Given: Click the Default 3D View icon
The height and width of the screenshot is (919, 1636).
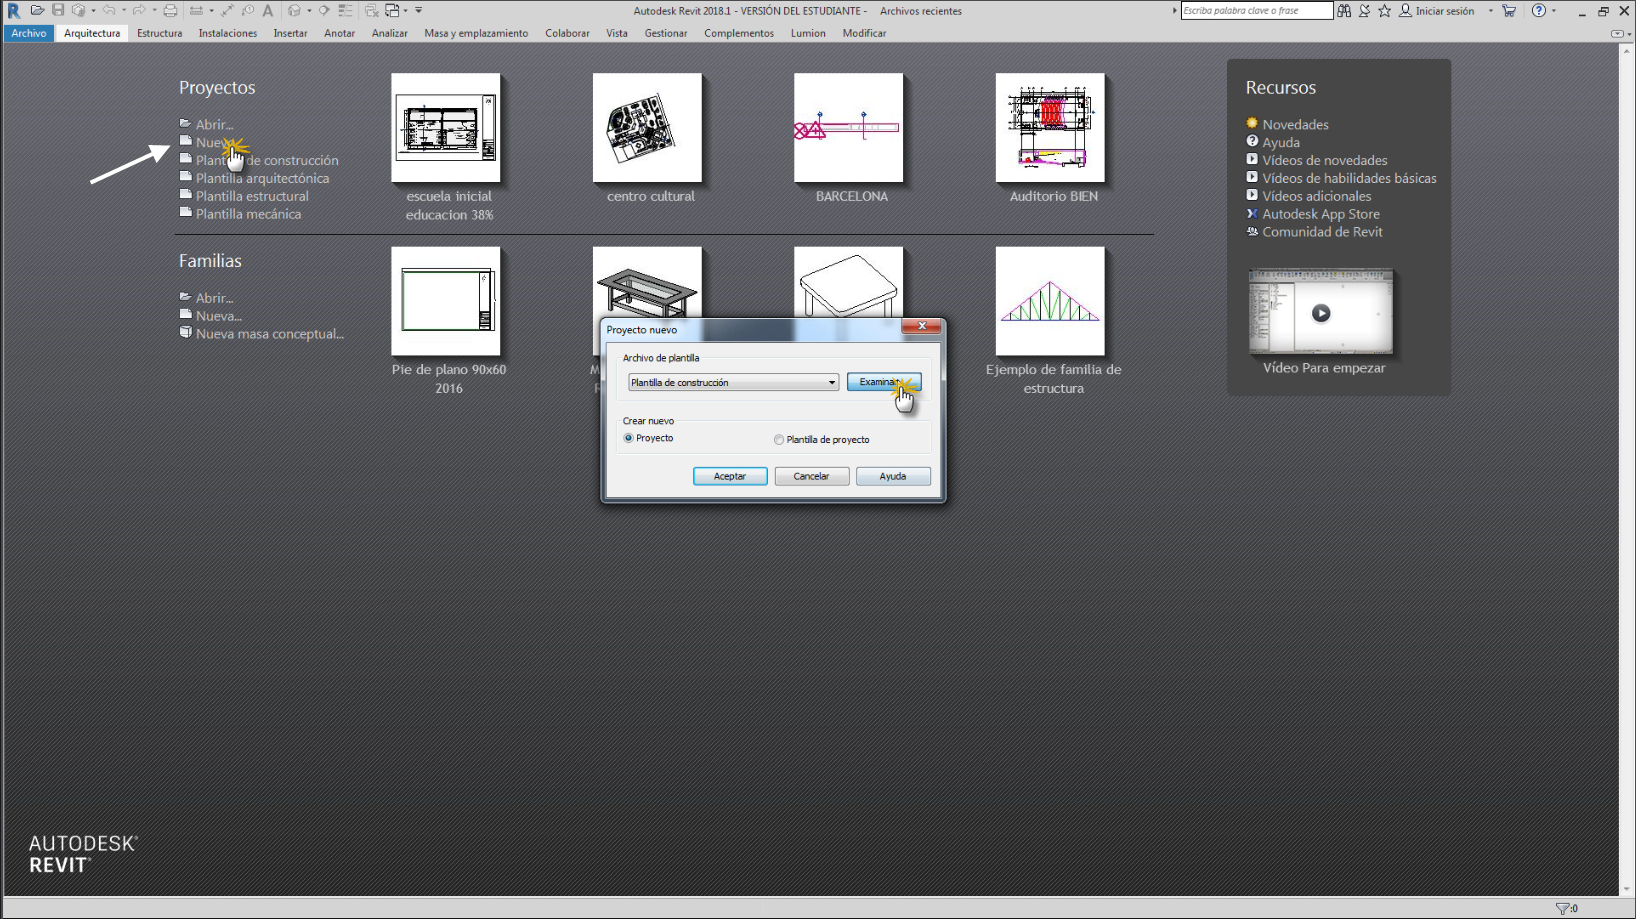Looking at the screenshot, I should click(x=294, y=10).
